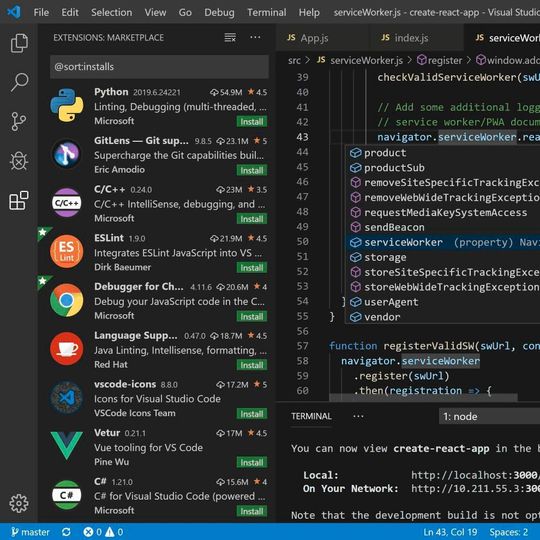Image resolution: width=540 pixels, height=540 pixels.
Task: Click the GitLens extension icon
Action: 66,154
